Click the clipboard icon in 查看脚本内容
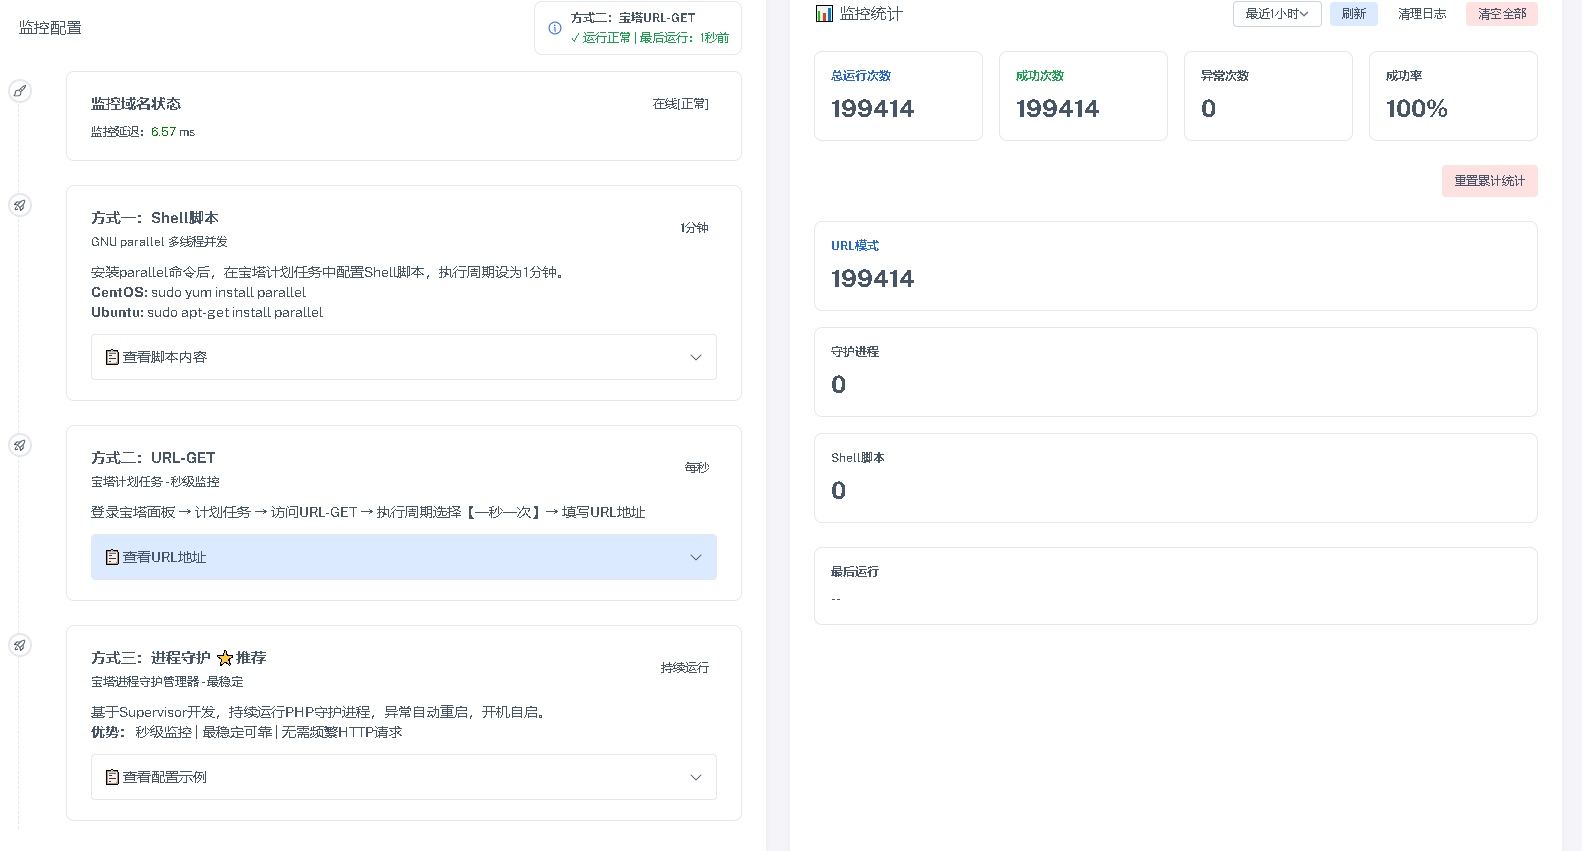 112,357
